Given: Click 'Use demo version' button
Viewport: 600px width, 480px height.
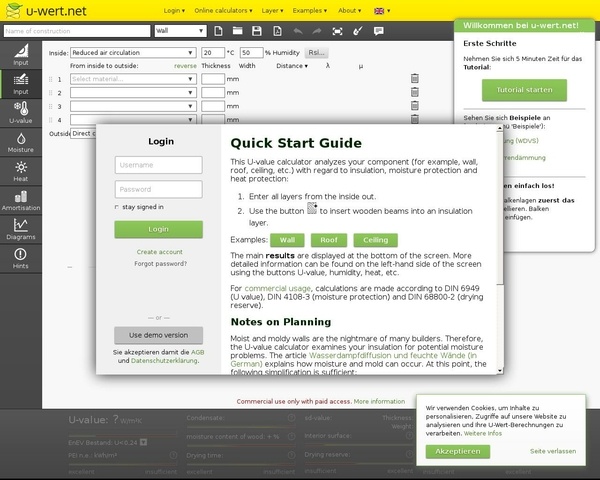Looking at the screenshot, I should tap(160, 335).
